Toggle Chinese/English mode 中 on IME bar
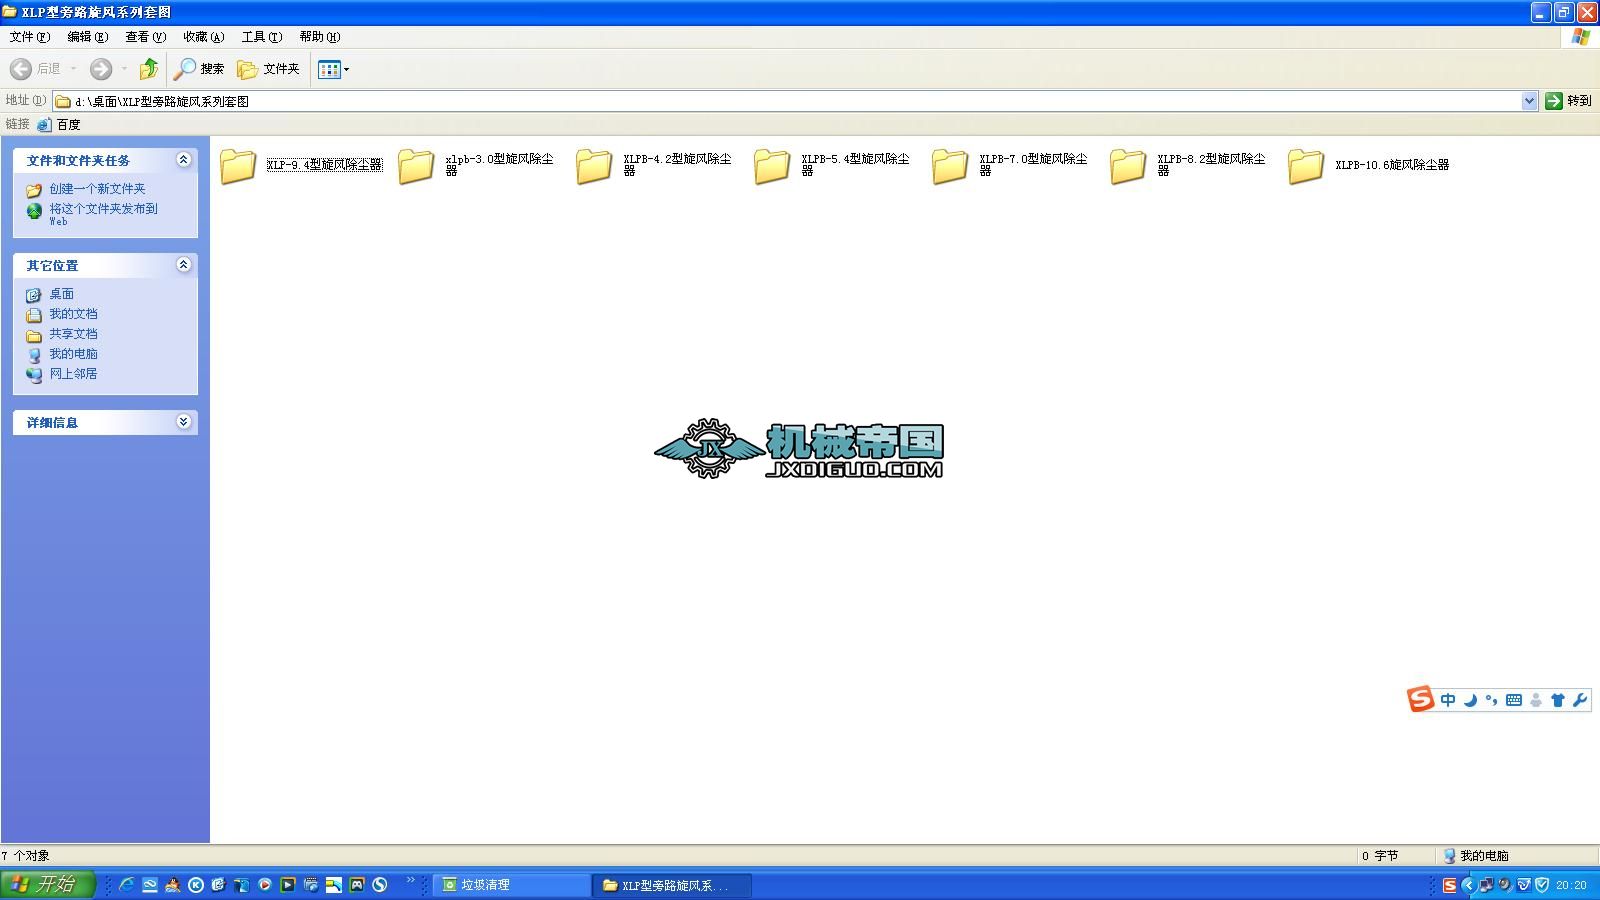This screenshot has width=1600, height=900. click(x=1448, y=700)
